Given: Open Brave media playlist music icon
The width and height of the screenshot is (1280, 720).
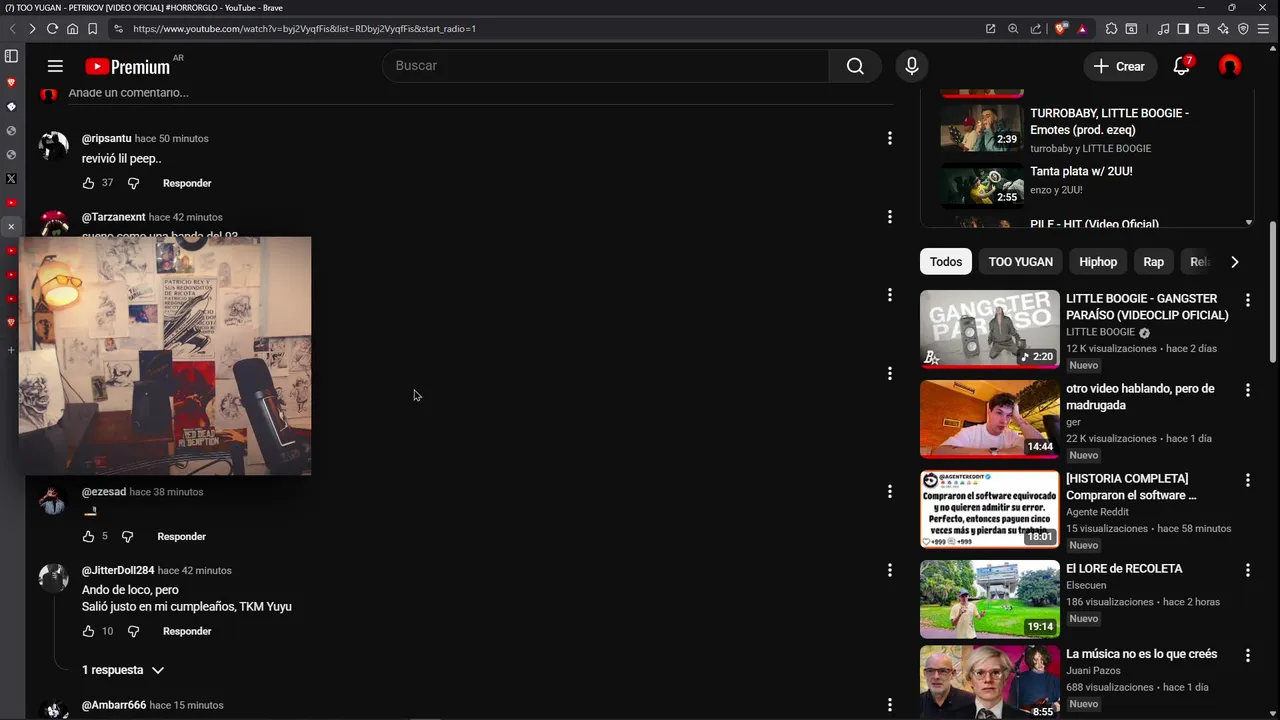Looking at the screenshot, I should (1163, 29).
